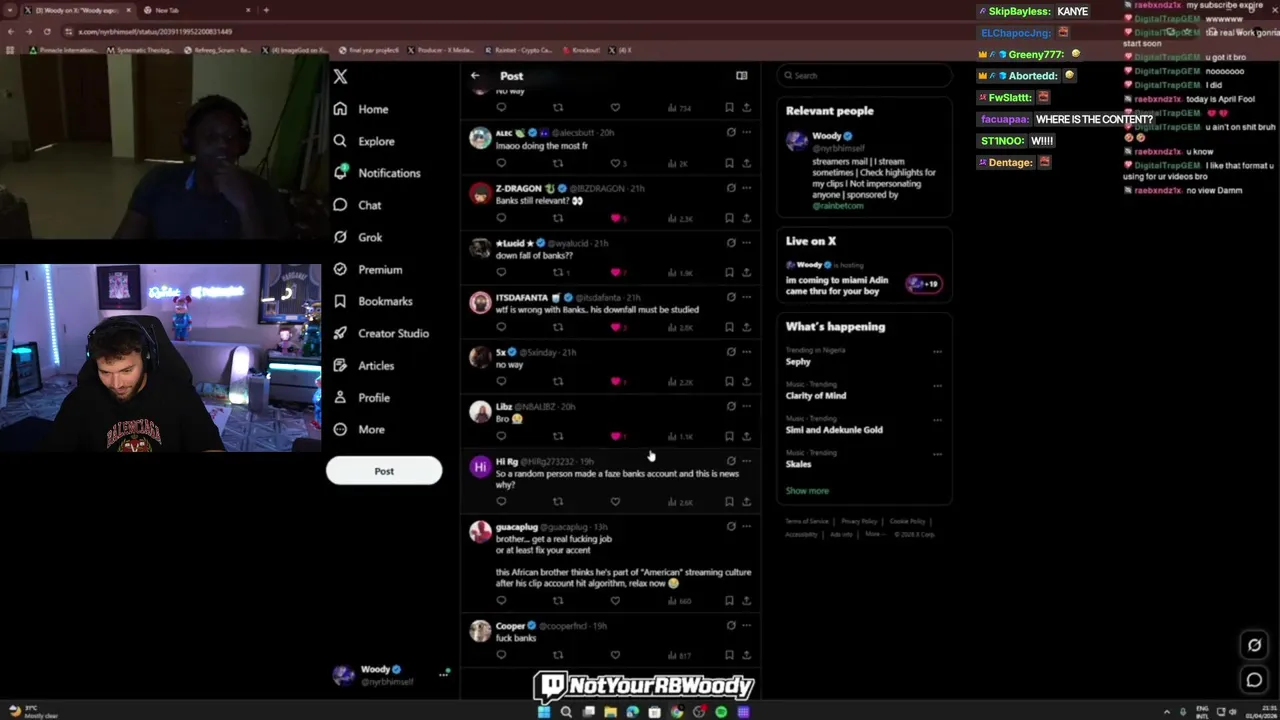The image size is (1280, 720).
Task: Open a new browser tab with plus
Action: click(266, 10)
